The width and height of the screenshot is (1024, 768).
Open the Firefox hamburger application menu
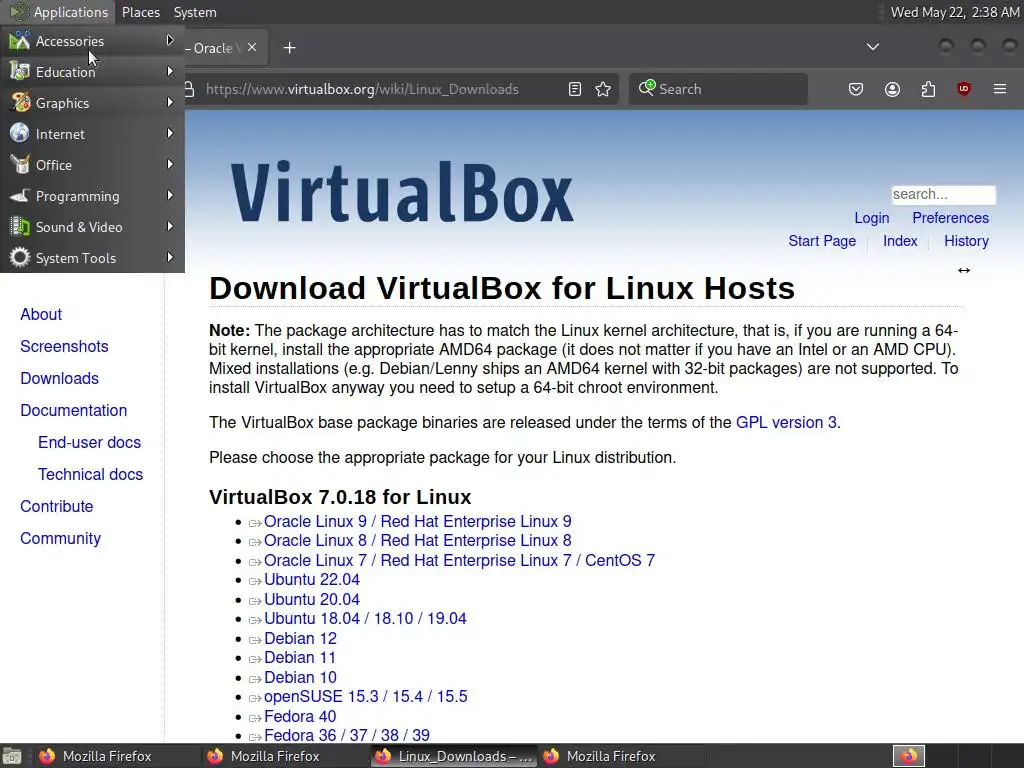(x=1000, y=89)
